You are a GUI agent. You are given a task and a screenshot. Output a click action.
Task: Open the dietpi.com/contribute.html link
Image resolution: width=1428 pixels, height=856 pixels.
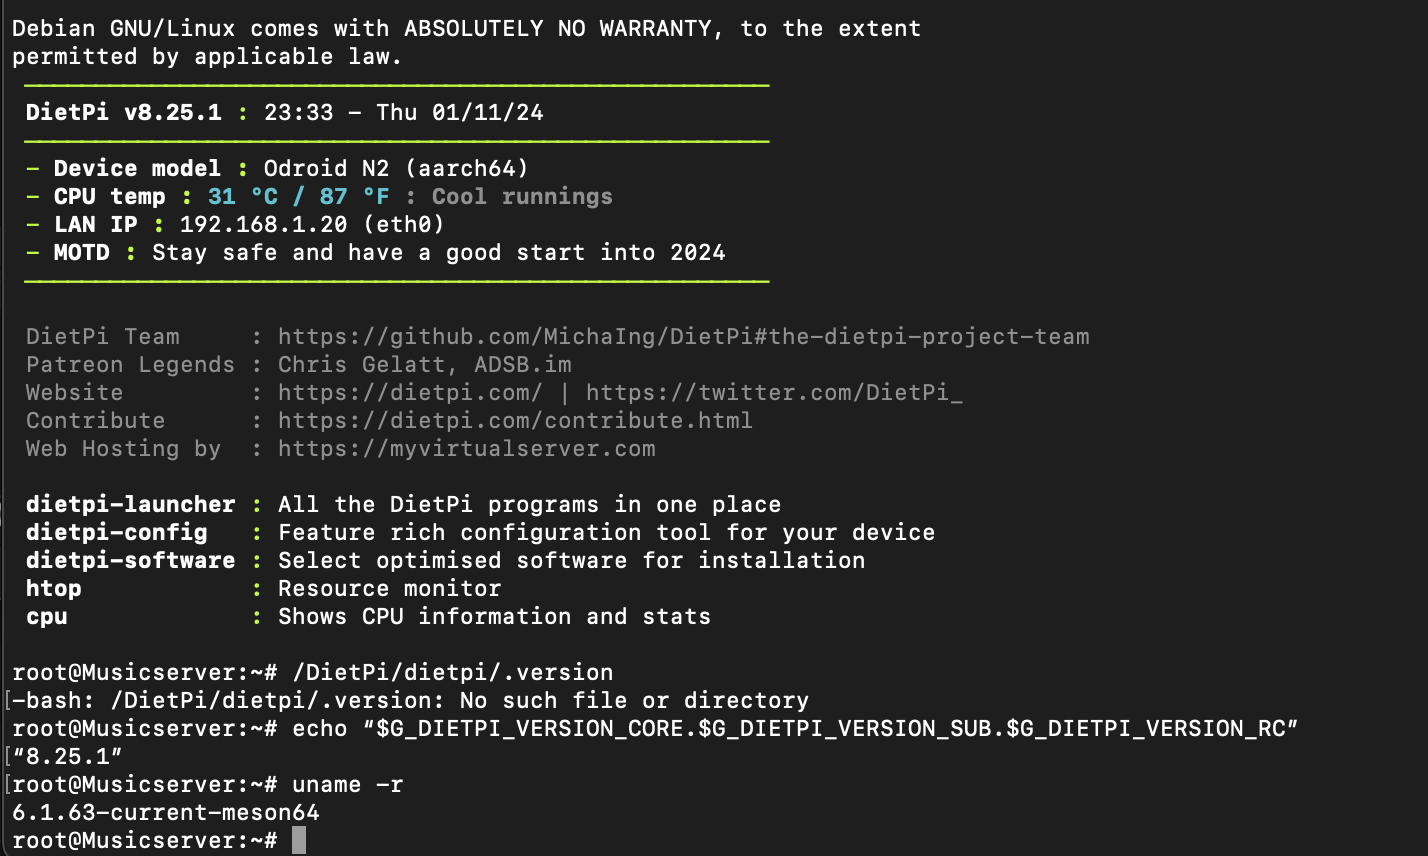tap(515, 421)
